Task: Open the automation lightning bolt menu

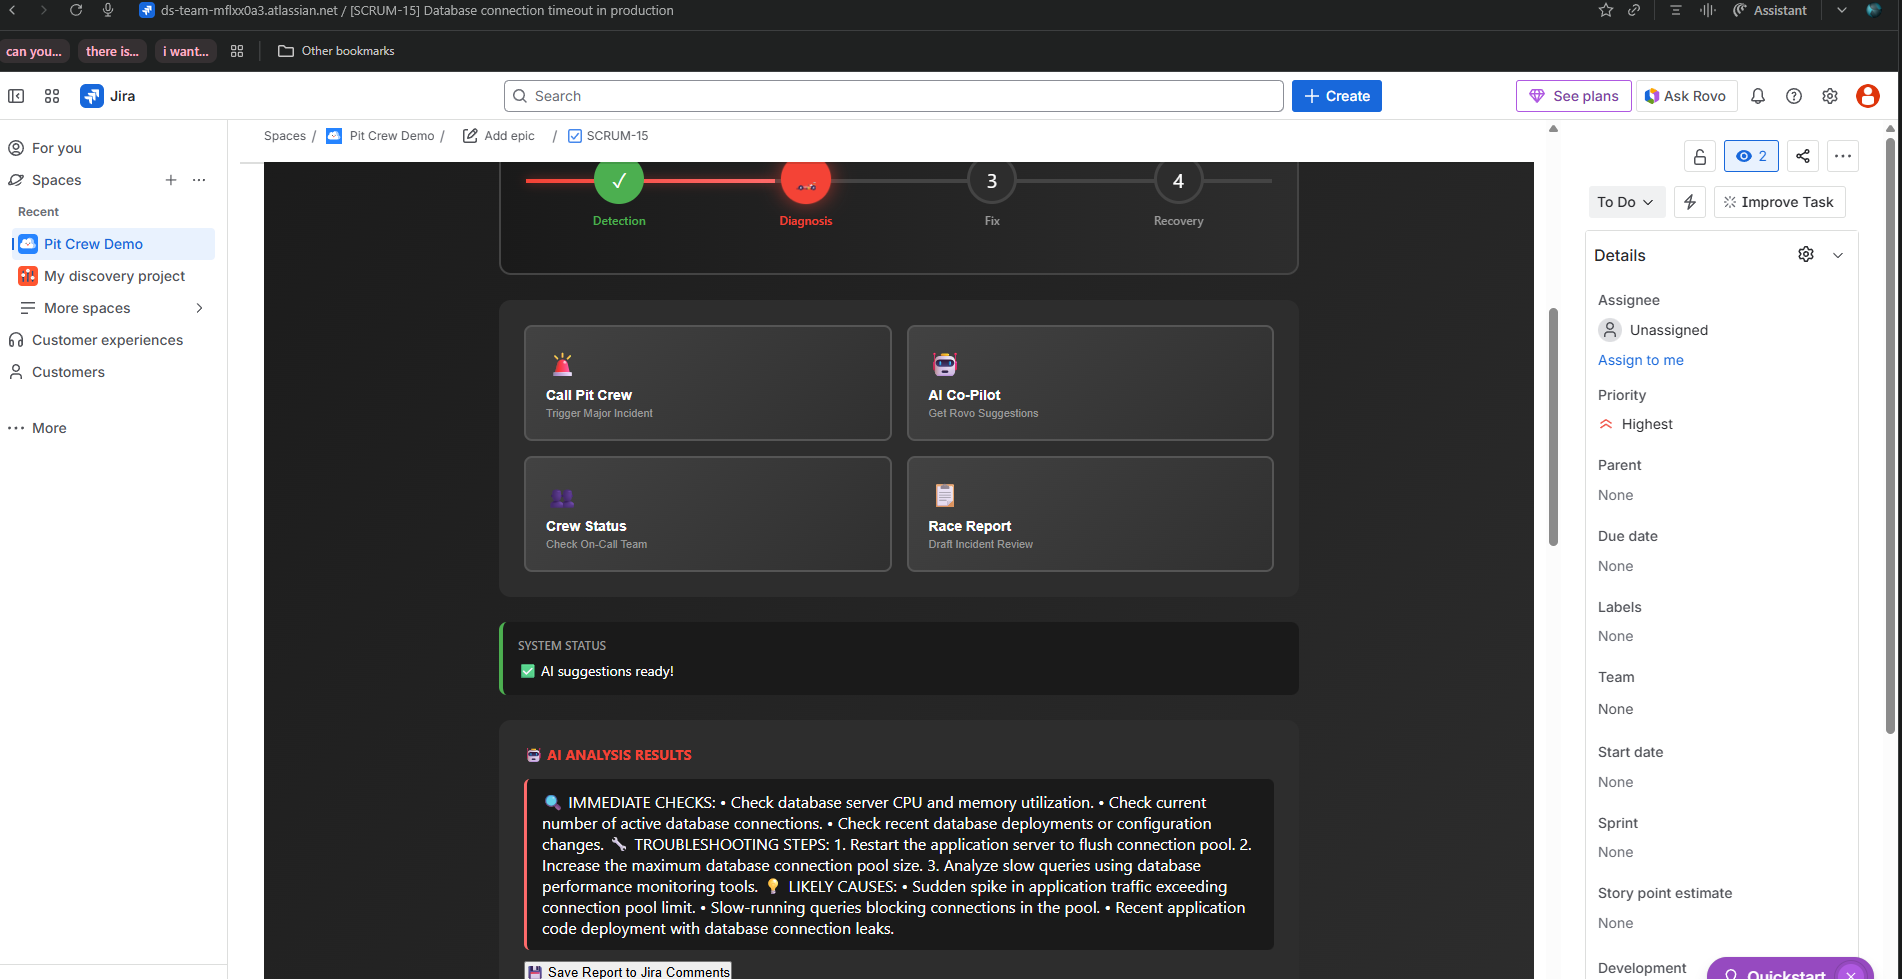Action: [x=1690, y=202]
